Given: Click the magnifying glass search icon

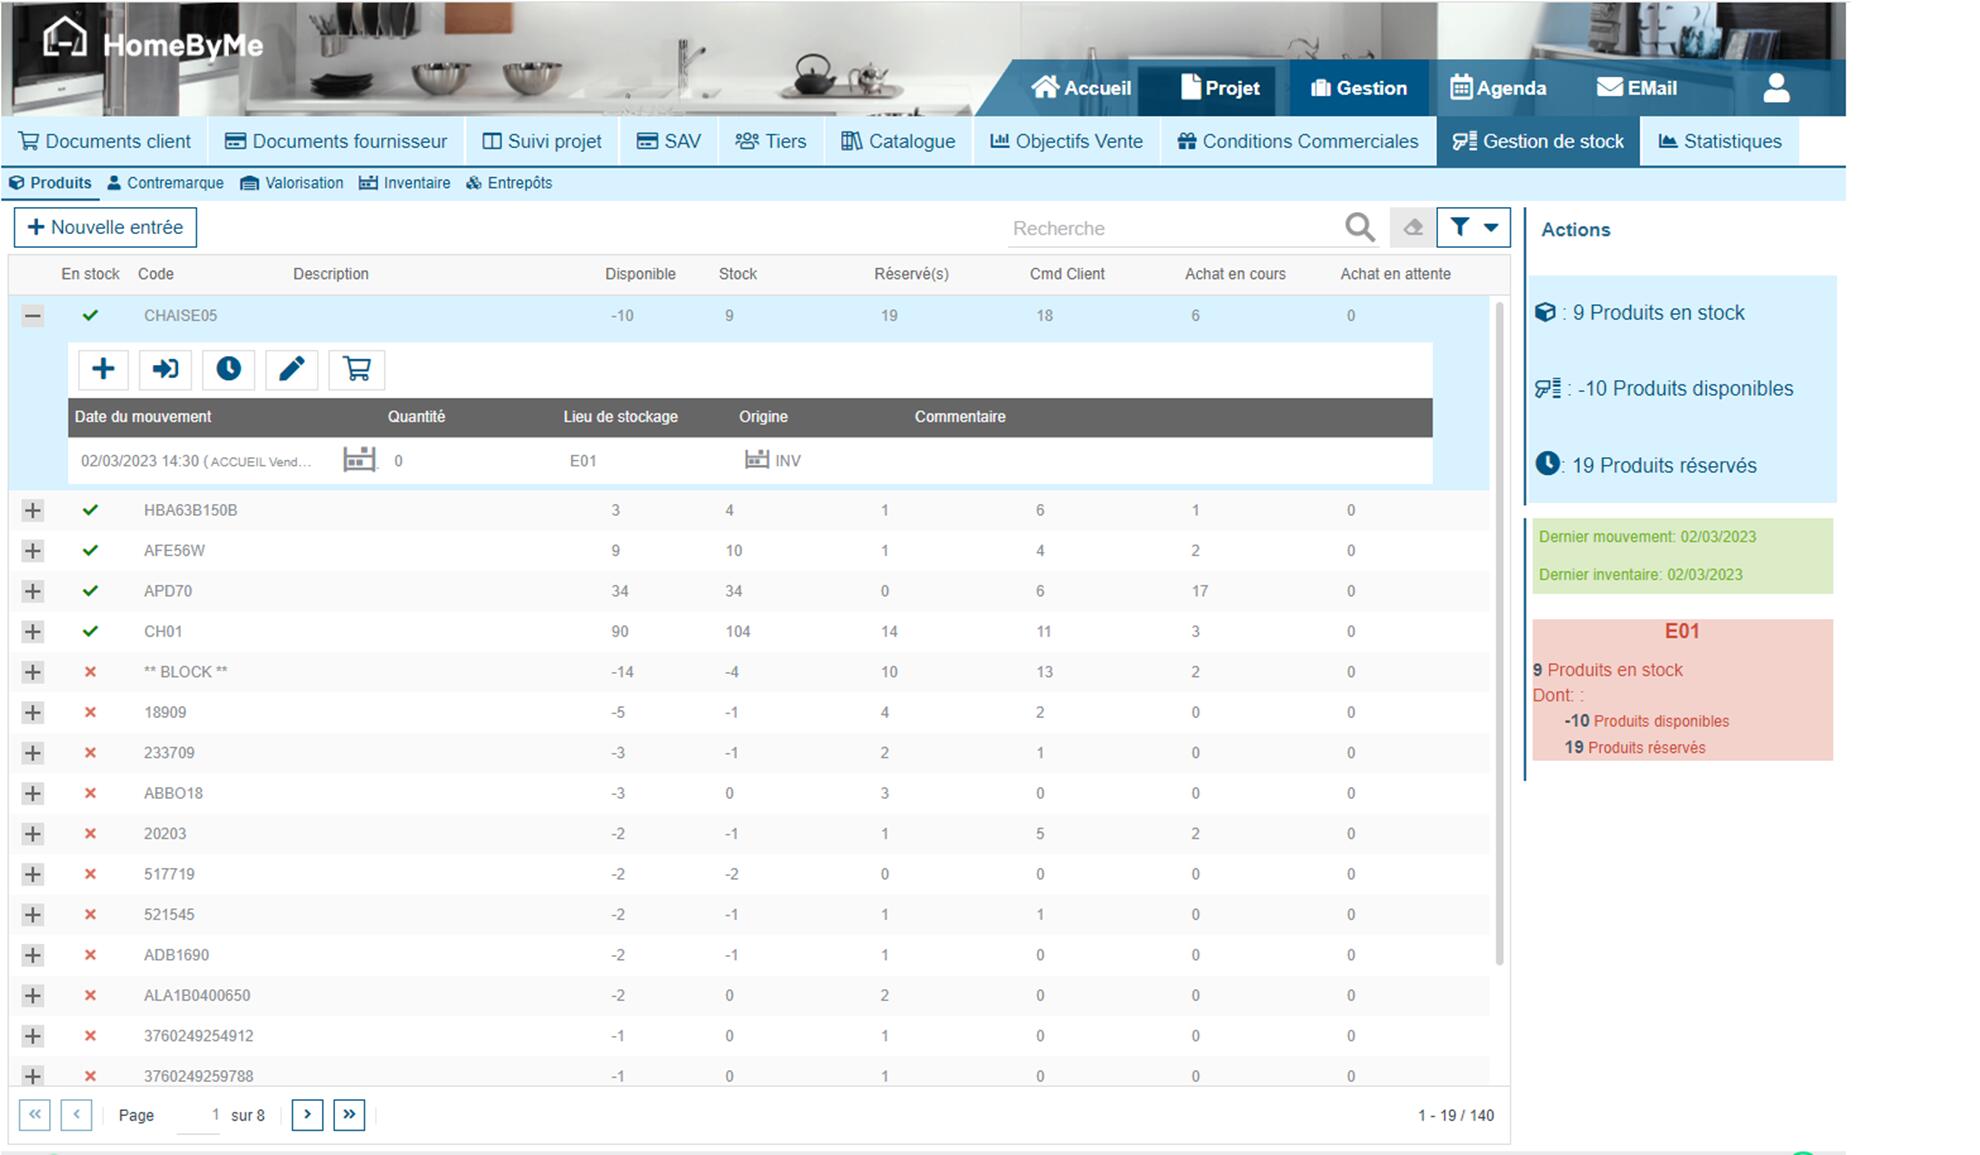Looking at the screenshot, I should [x=1359, y=228].
